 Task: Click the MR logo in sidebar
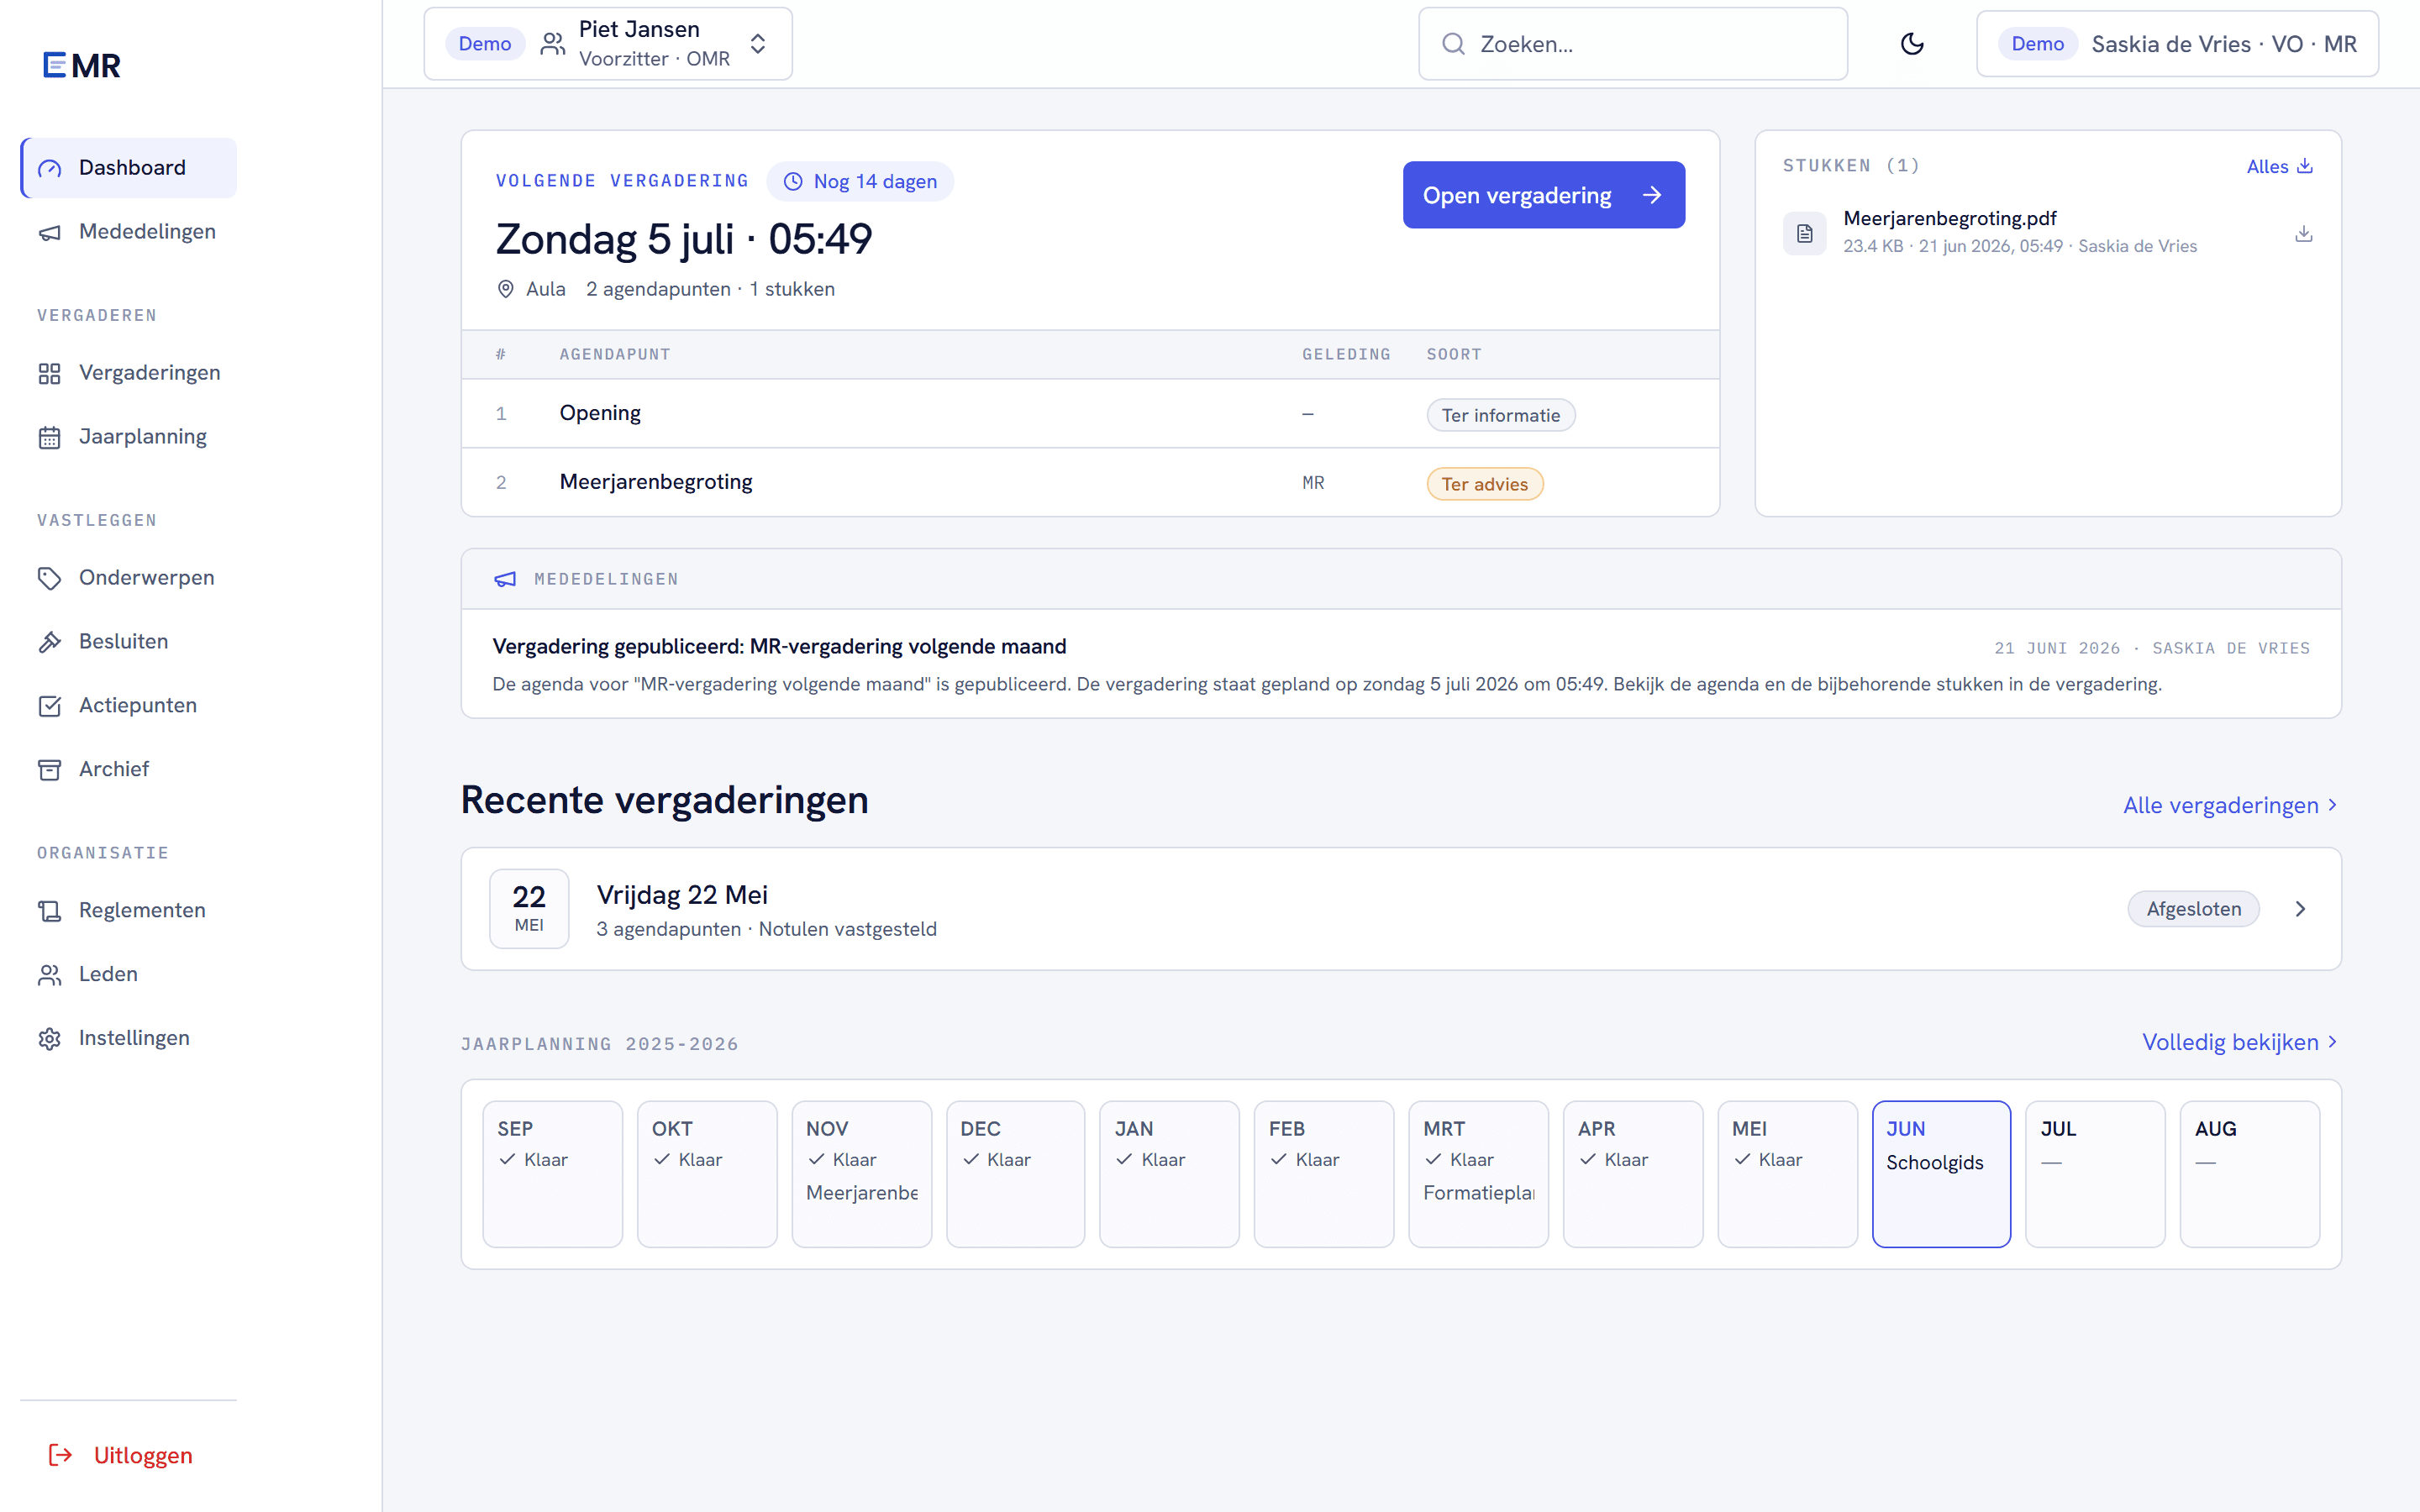click(82, 66)
